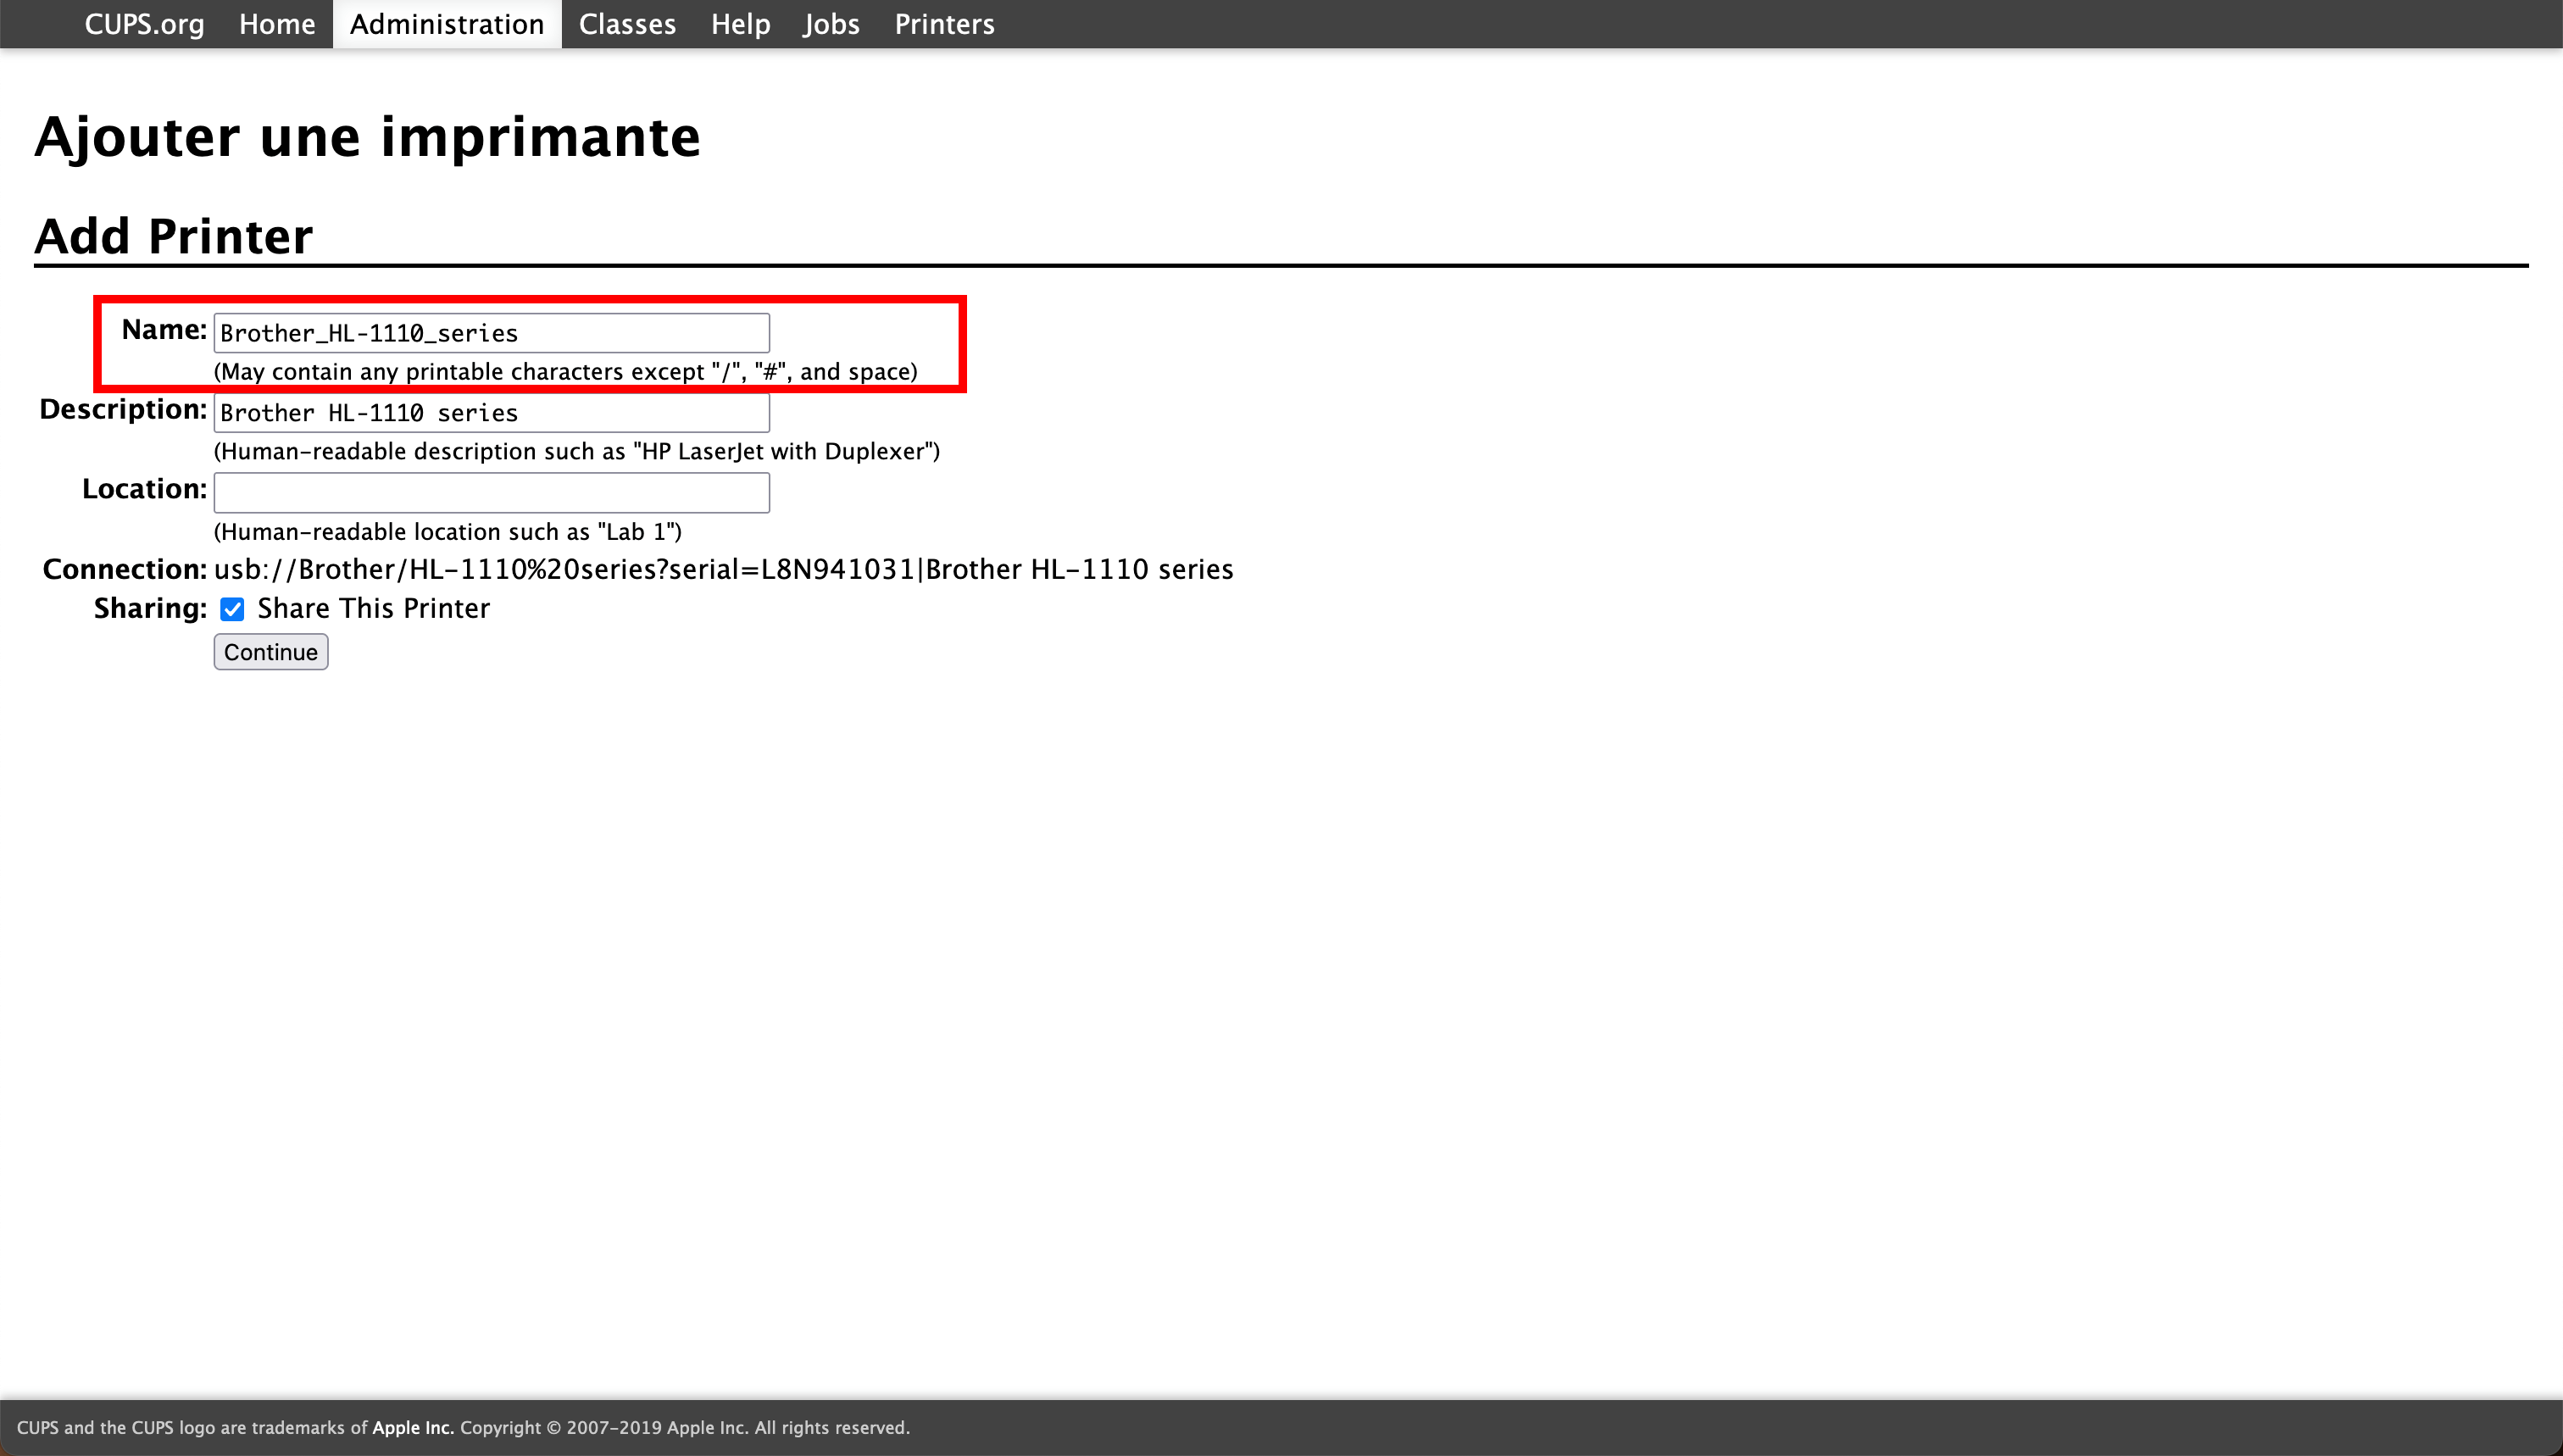Go to the Home tab

tap(277, 24)
